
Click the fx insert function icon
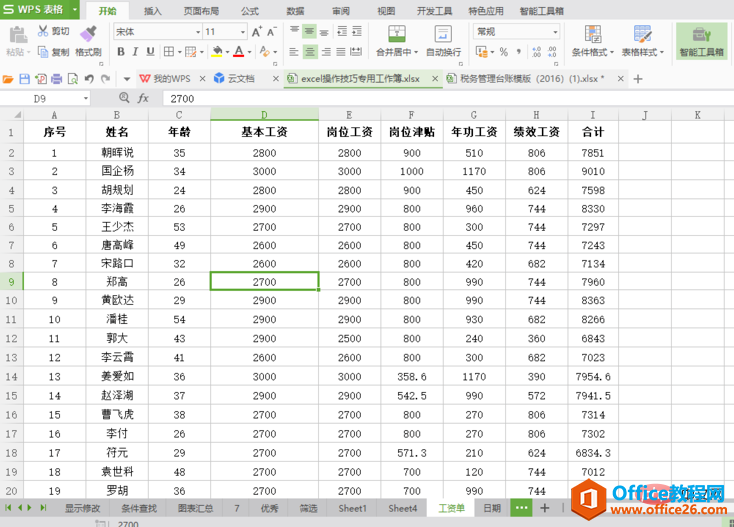(143, 98)
